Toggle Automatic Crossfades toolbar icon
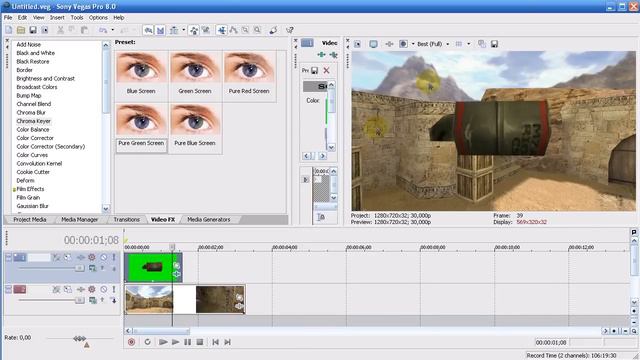Screen dimensions: 640x360 [160, 30]
